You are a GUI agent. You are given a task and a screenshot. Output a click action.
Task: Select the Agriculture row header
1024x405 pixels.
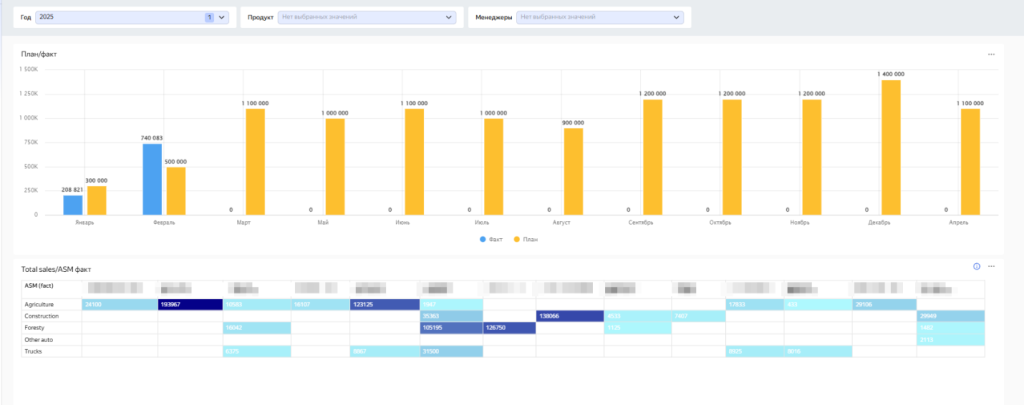point(39,304)
